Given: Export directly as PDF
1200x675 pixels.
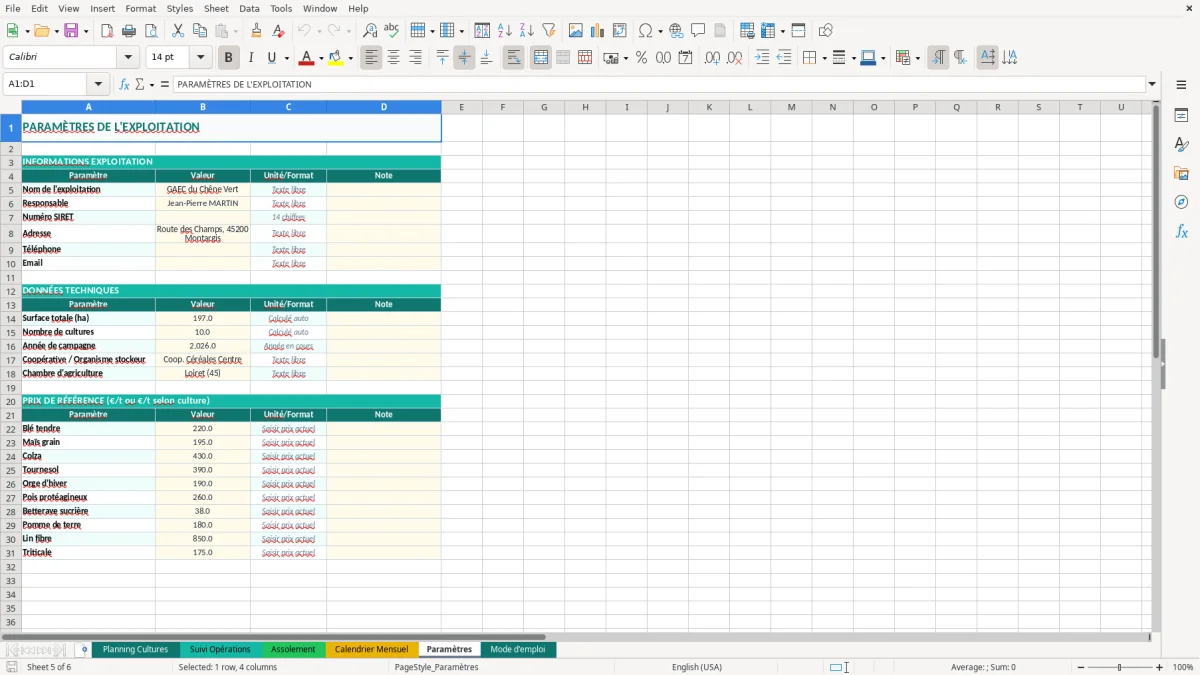Looking at the screenshot, I should pos(107,31).
